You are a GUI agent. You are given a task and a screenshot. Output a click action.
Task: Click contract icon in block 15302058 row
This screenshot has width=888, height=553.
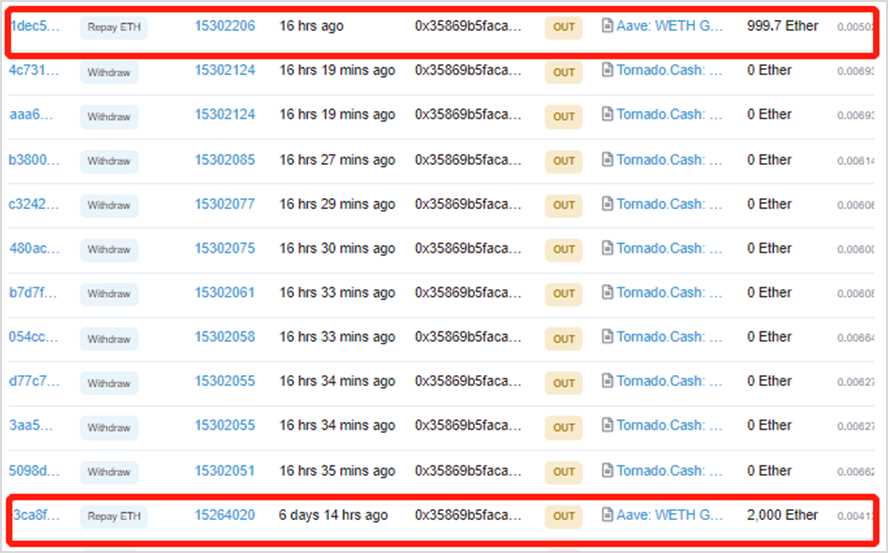pos(607,337)
